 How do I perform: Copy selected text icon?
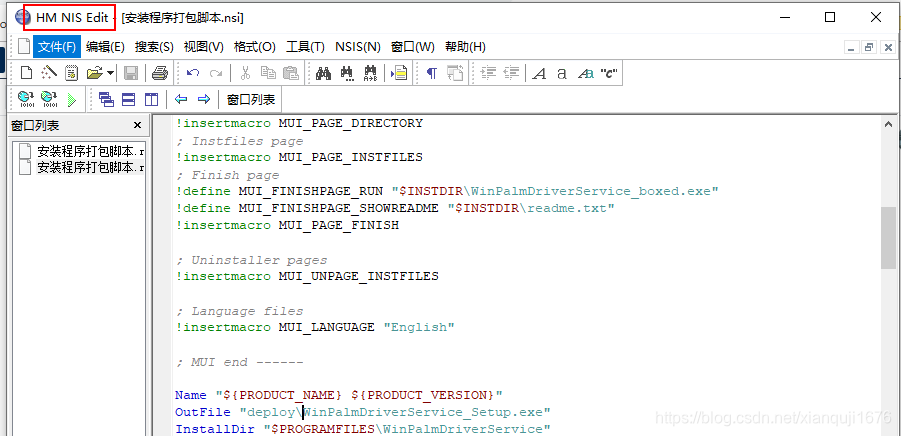pyautogui.click(x=268, y=73)
